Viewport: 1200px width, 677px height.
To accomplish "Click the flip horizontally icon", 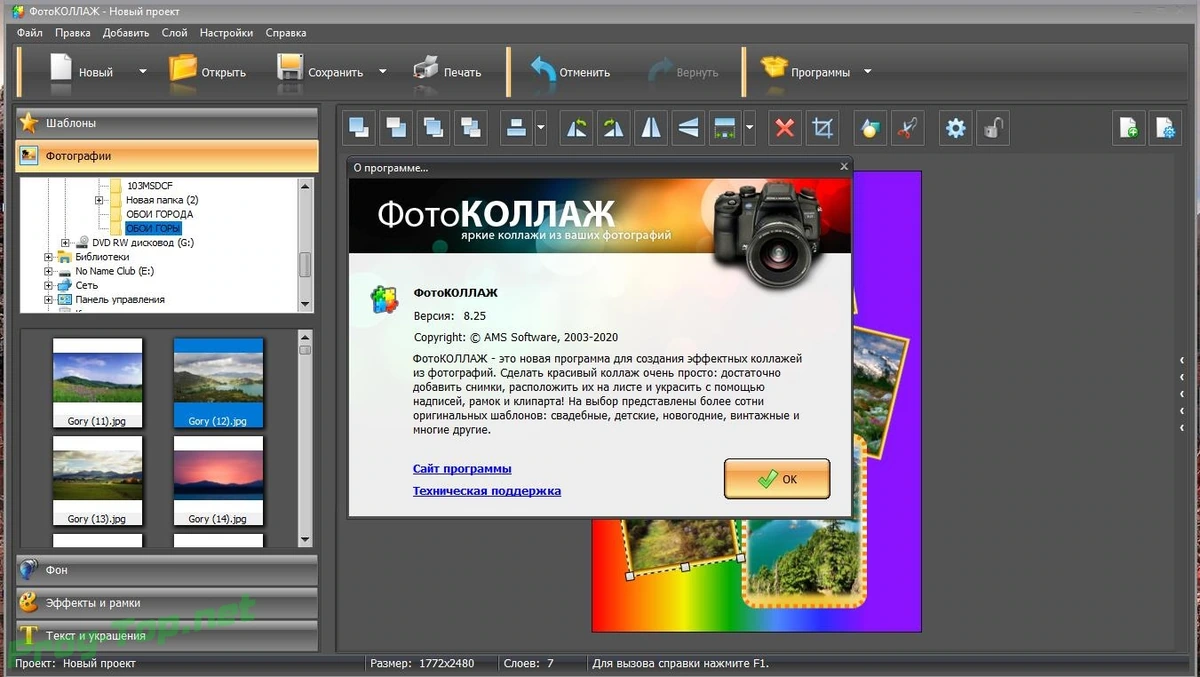I will 651,128.
